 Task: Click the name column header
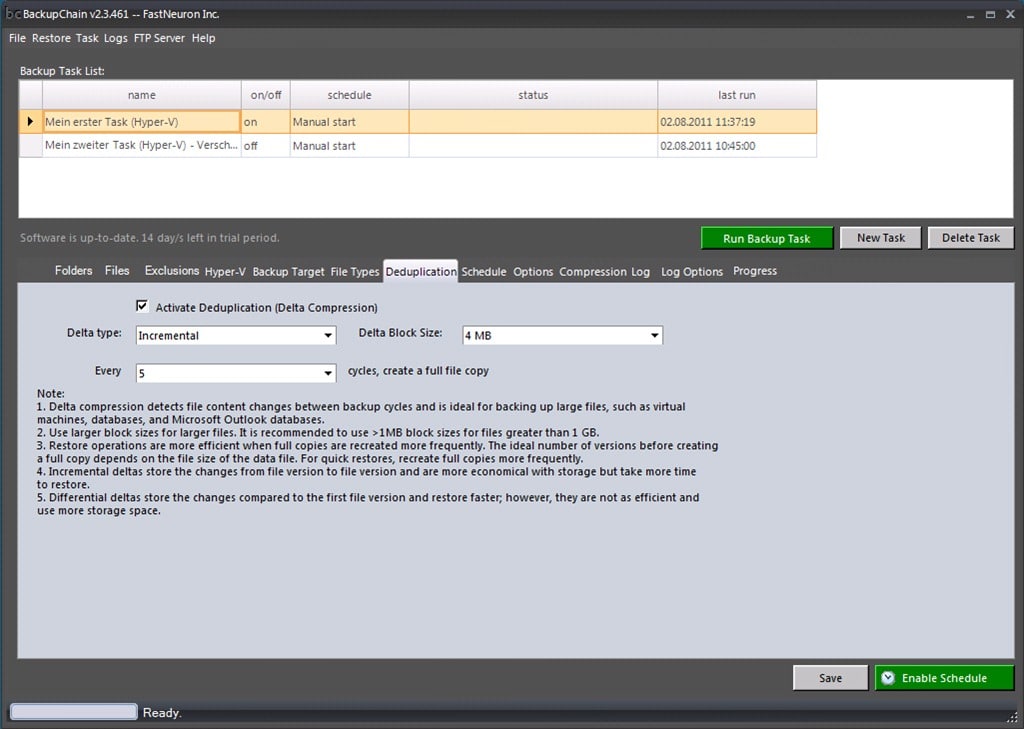click(x=142, y=95)
